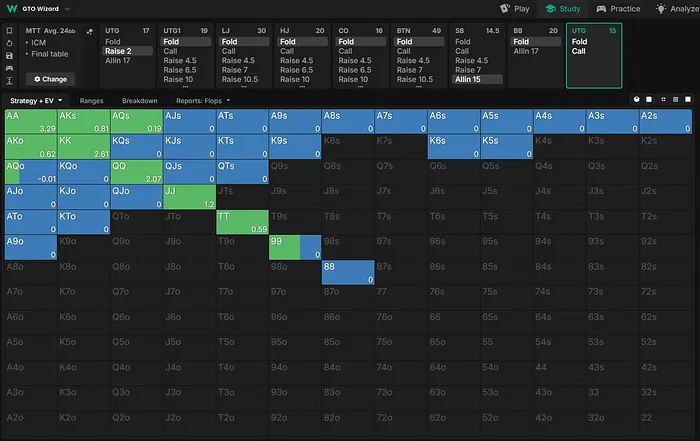Click the game controller icon in sidebar
Image resolution: width=700 pixels, height=441 pixels.
[x=9, y=67]
